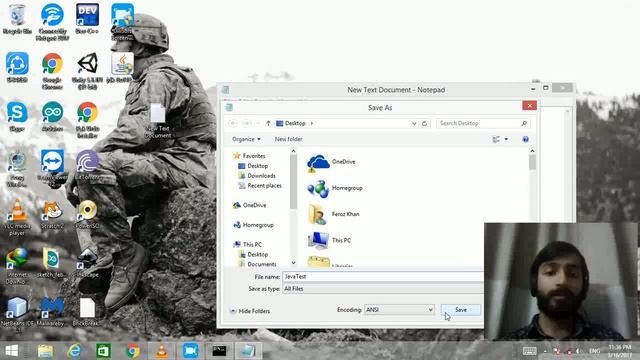Expand the view options dropdown arrow
The image size is (640, 360).
tap(507, 140)
